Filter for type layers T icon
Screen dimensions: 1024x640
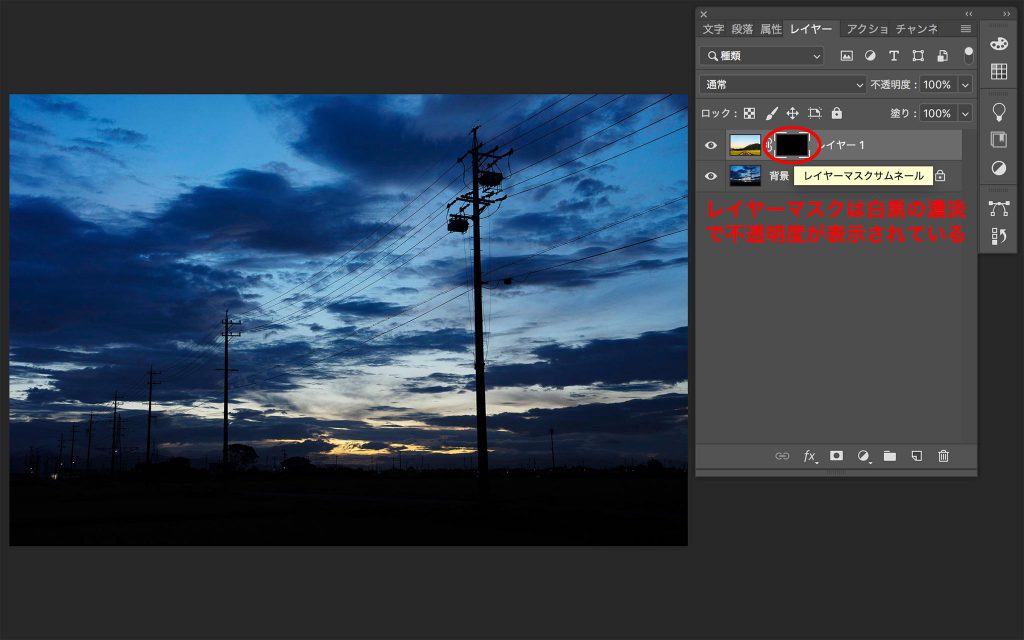894,56
